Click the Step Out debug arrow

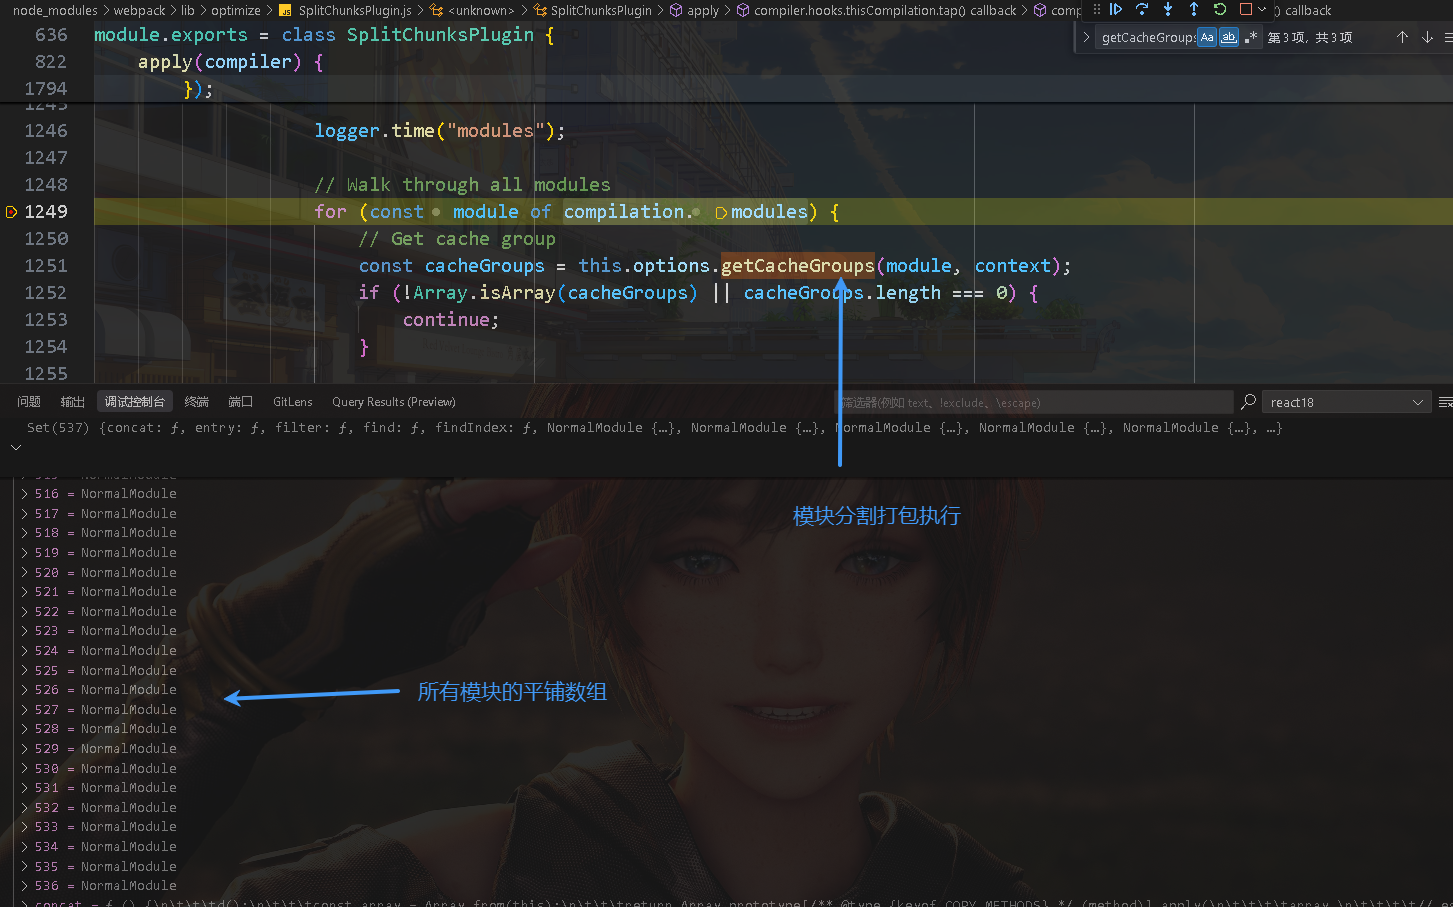pyautogui.click(x=1194, y=9)
